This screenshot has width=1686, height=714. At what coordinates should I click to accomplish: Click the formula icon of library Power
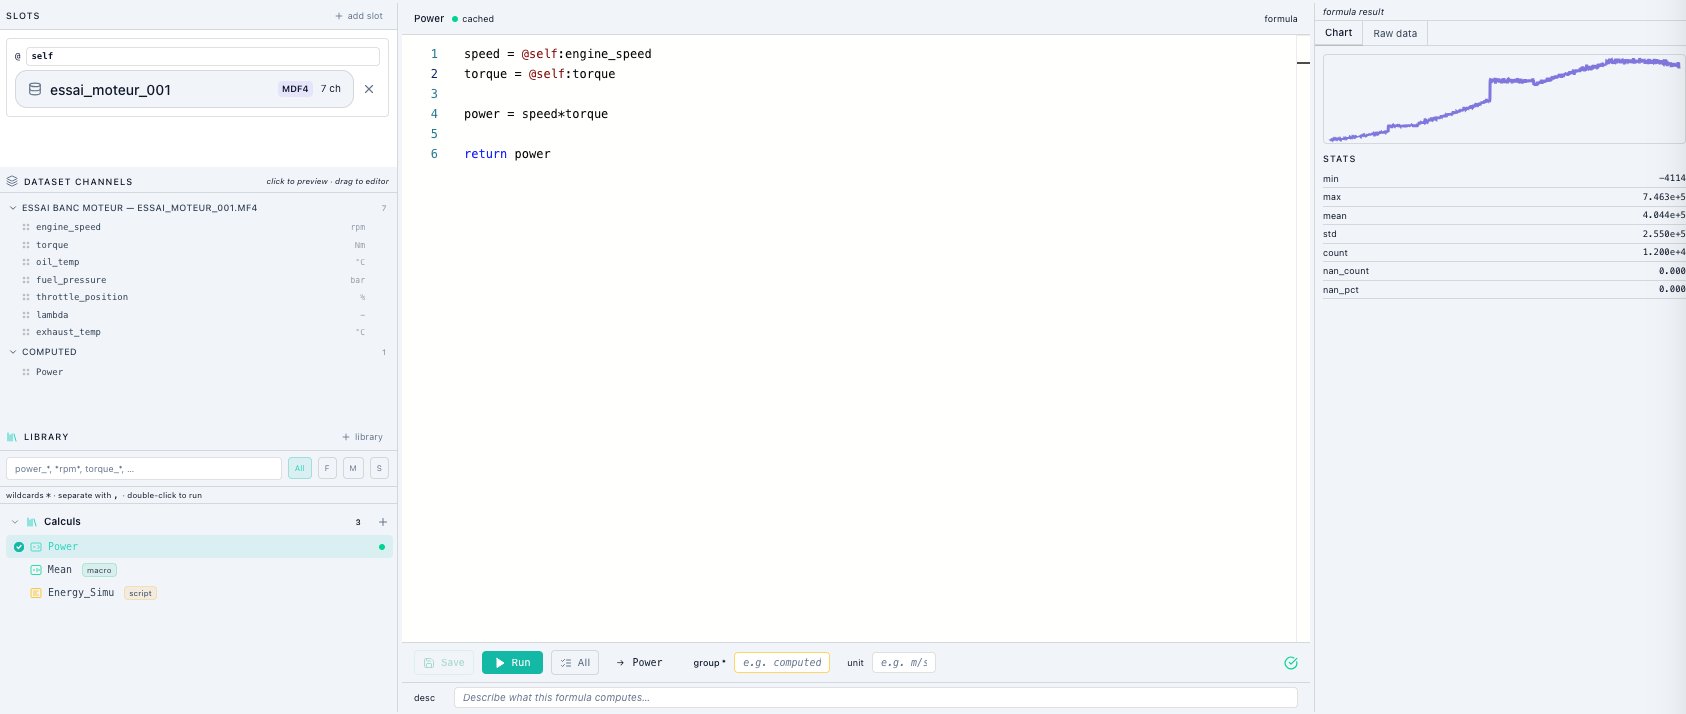pos(36,547)
